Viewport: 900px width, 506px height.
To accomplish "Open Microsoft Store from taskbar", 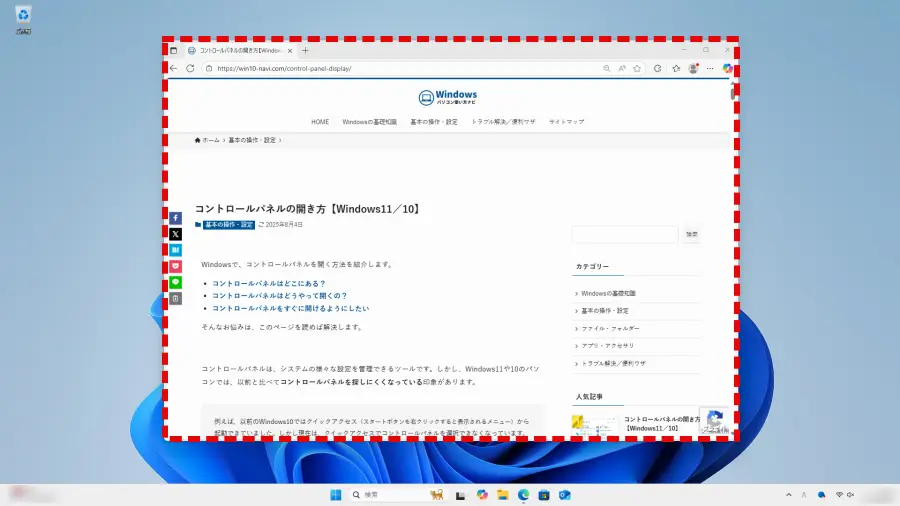I will click(544, 495).
